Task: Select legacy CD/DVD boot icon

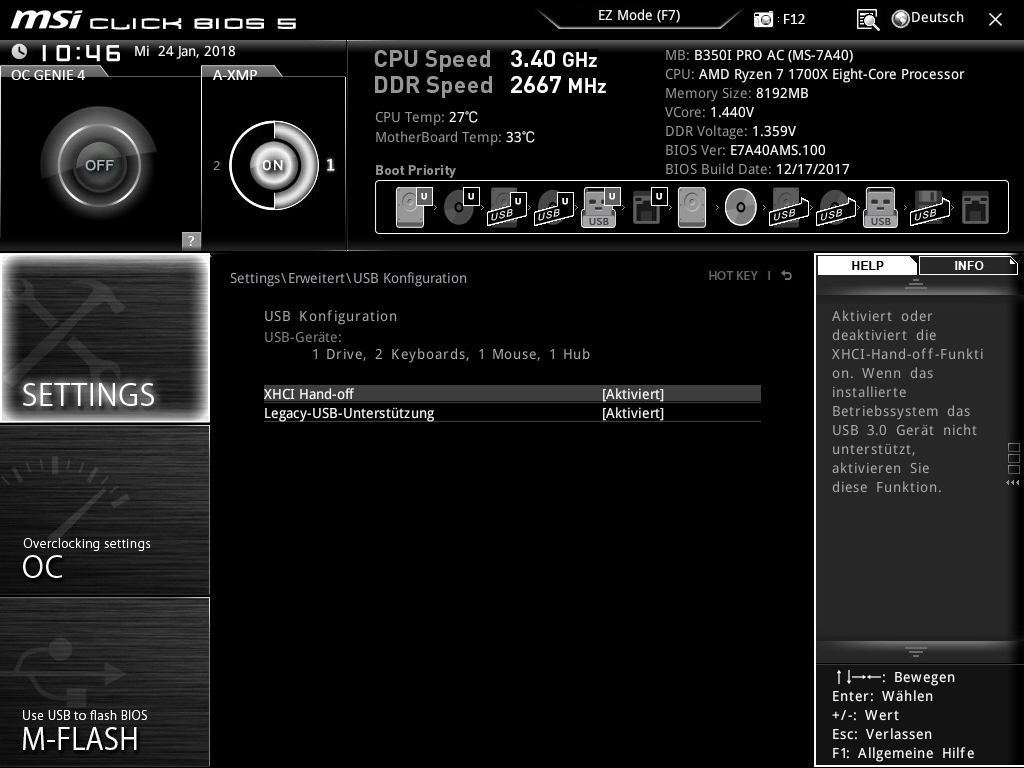Action: (x=741, y=207)
